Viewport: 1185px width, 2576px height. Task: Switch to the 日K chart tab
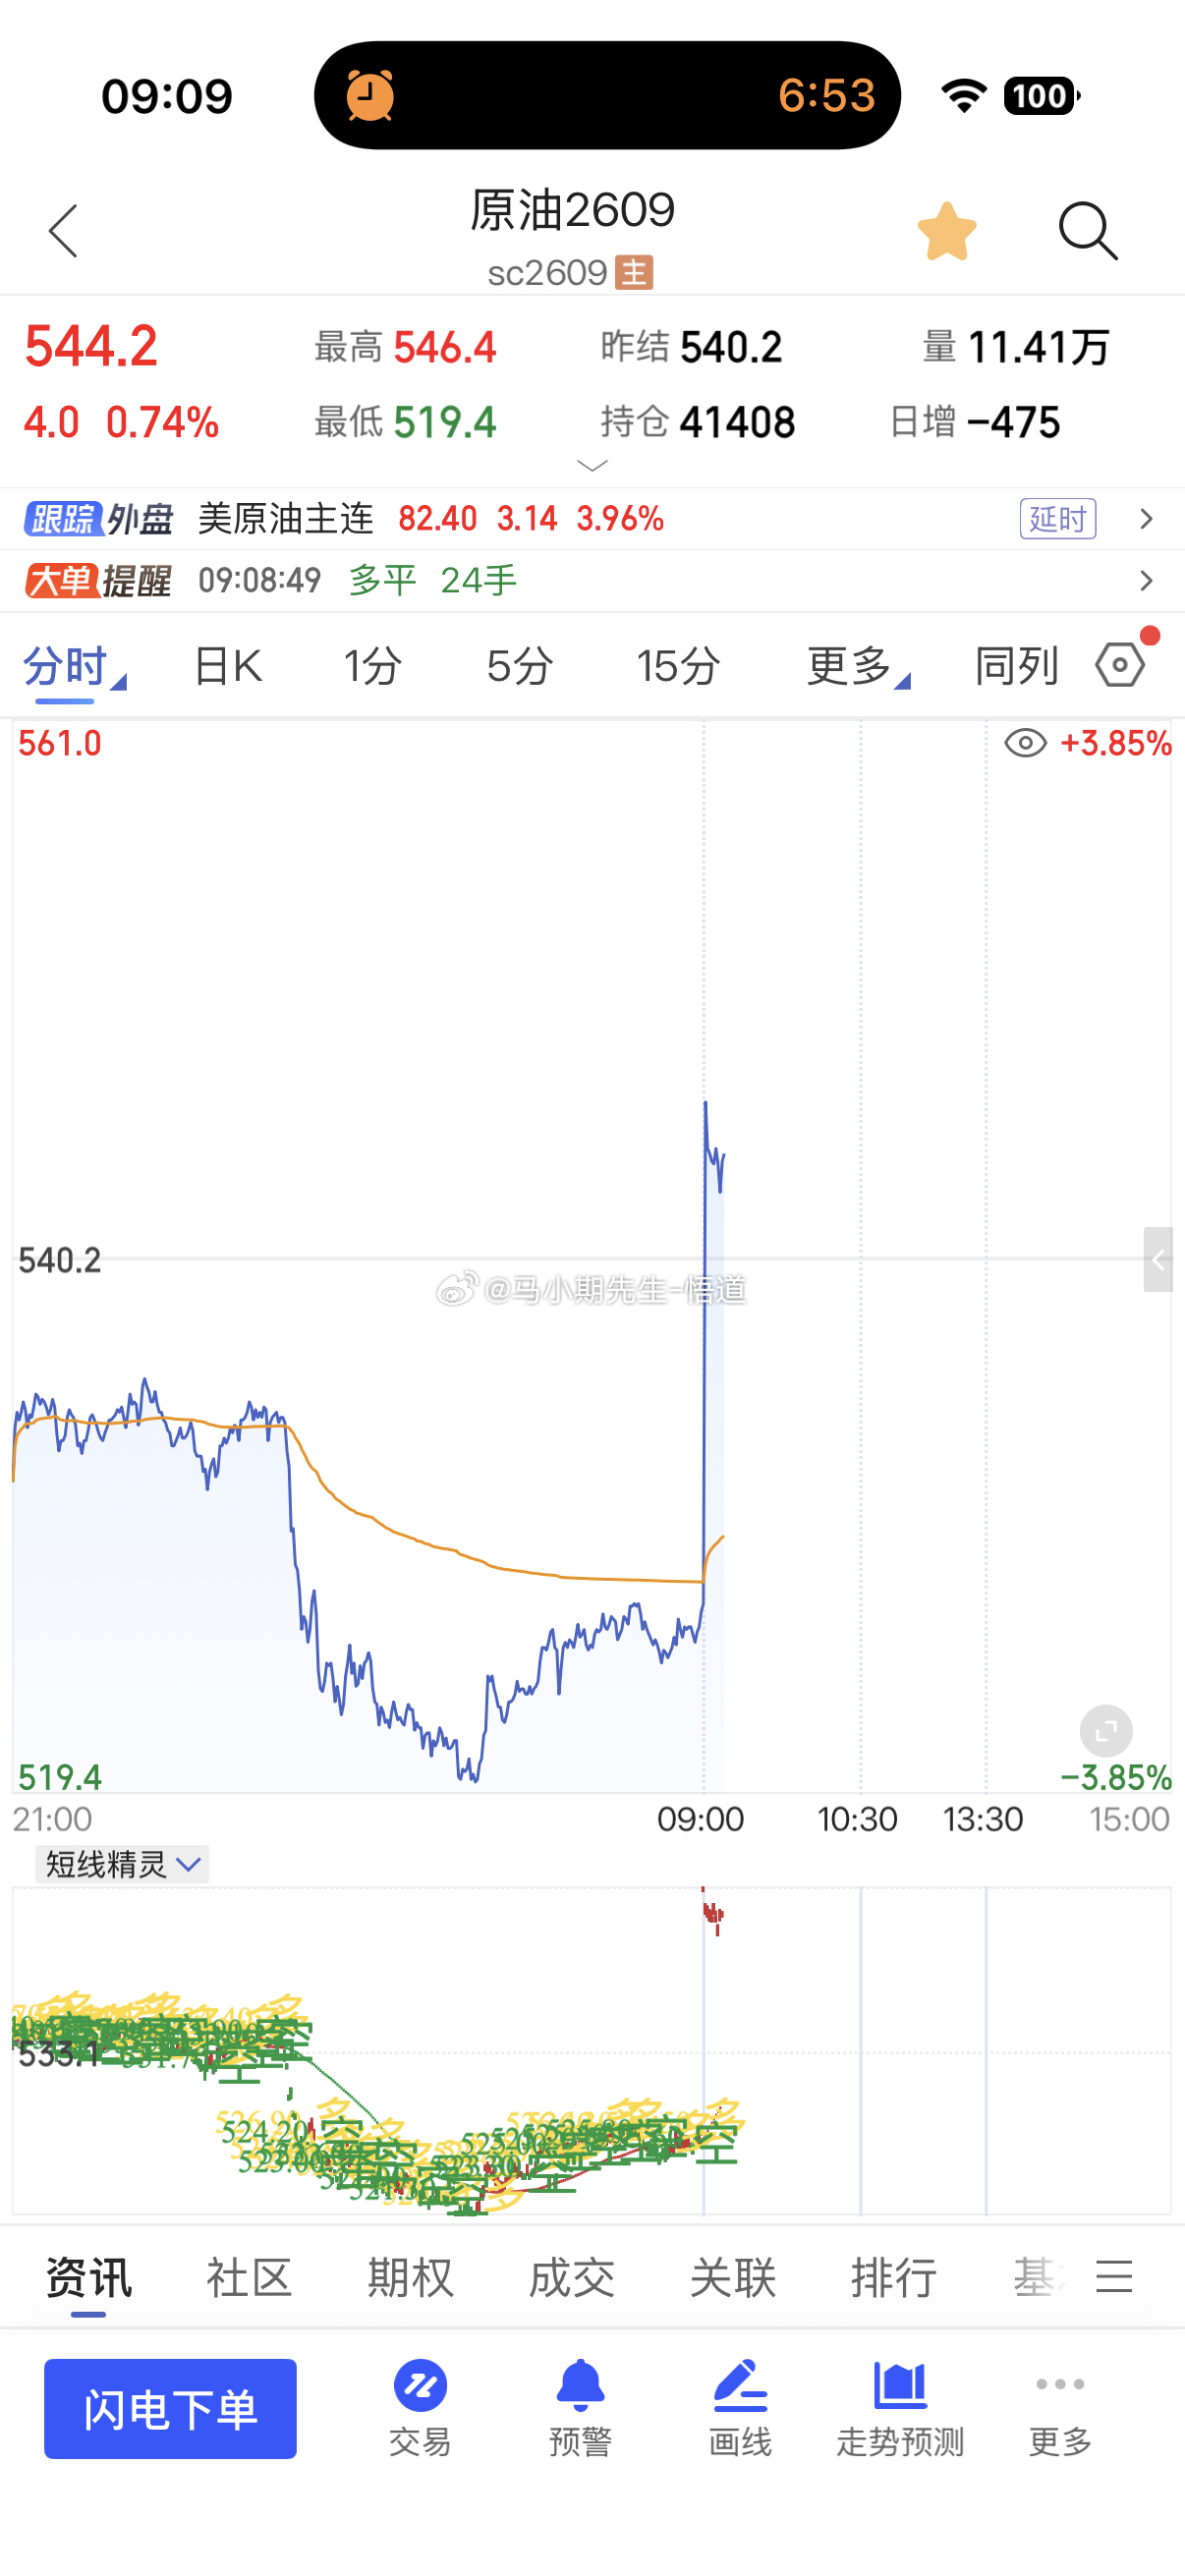tap(228, 666)
